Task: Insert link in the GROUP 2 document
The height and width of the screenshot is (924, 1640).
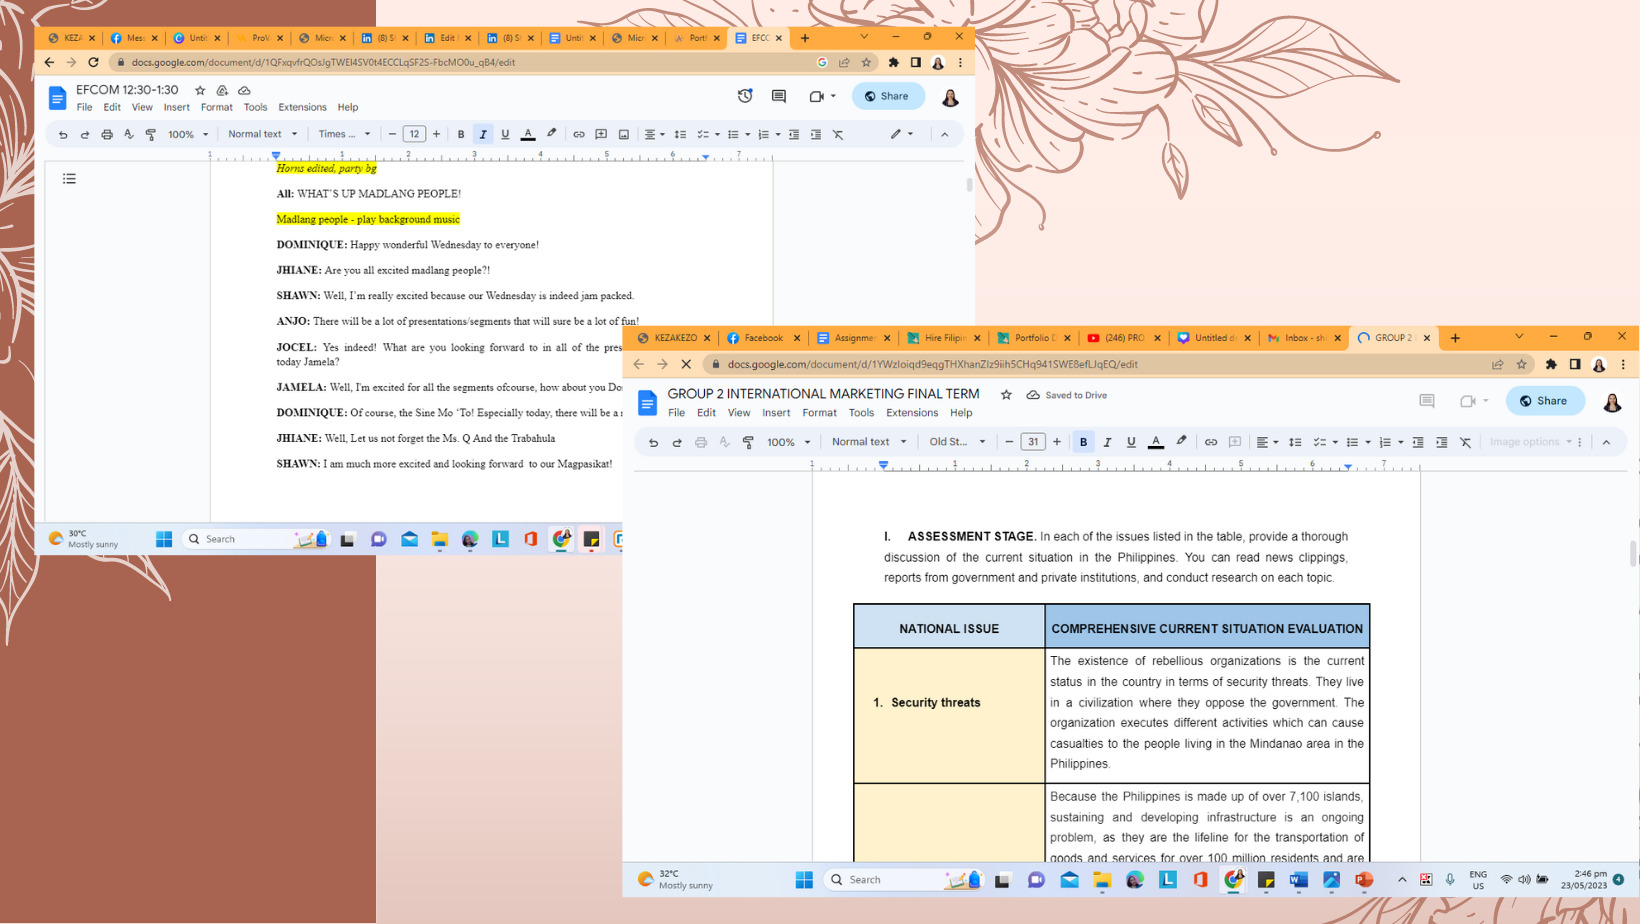Action: 1211,442
